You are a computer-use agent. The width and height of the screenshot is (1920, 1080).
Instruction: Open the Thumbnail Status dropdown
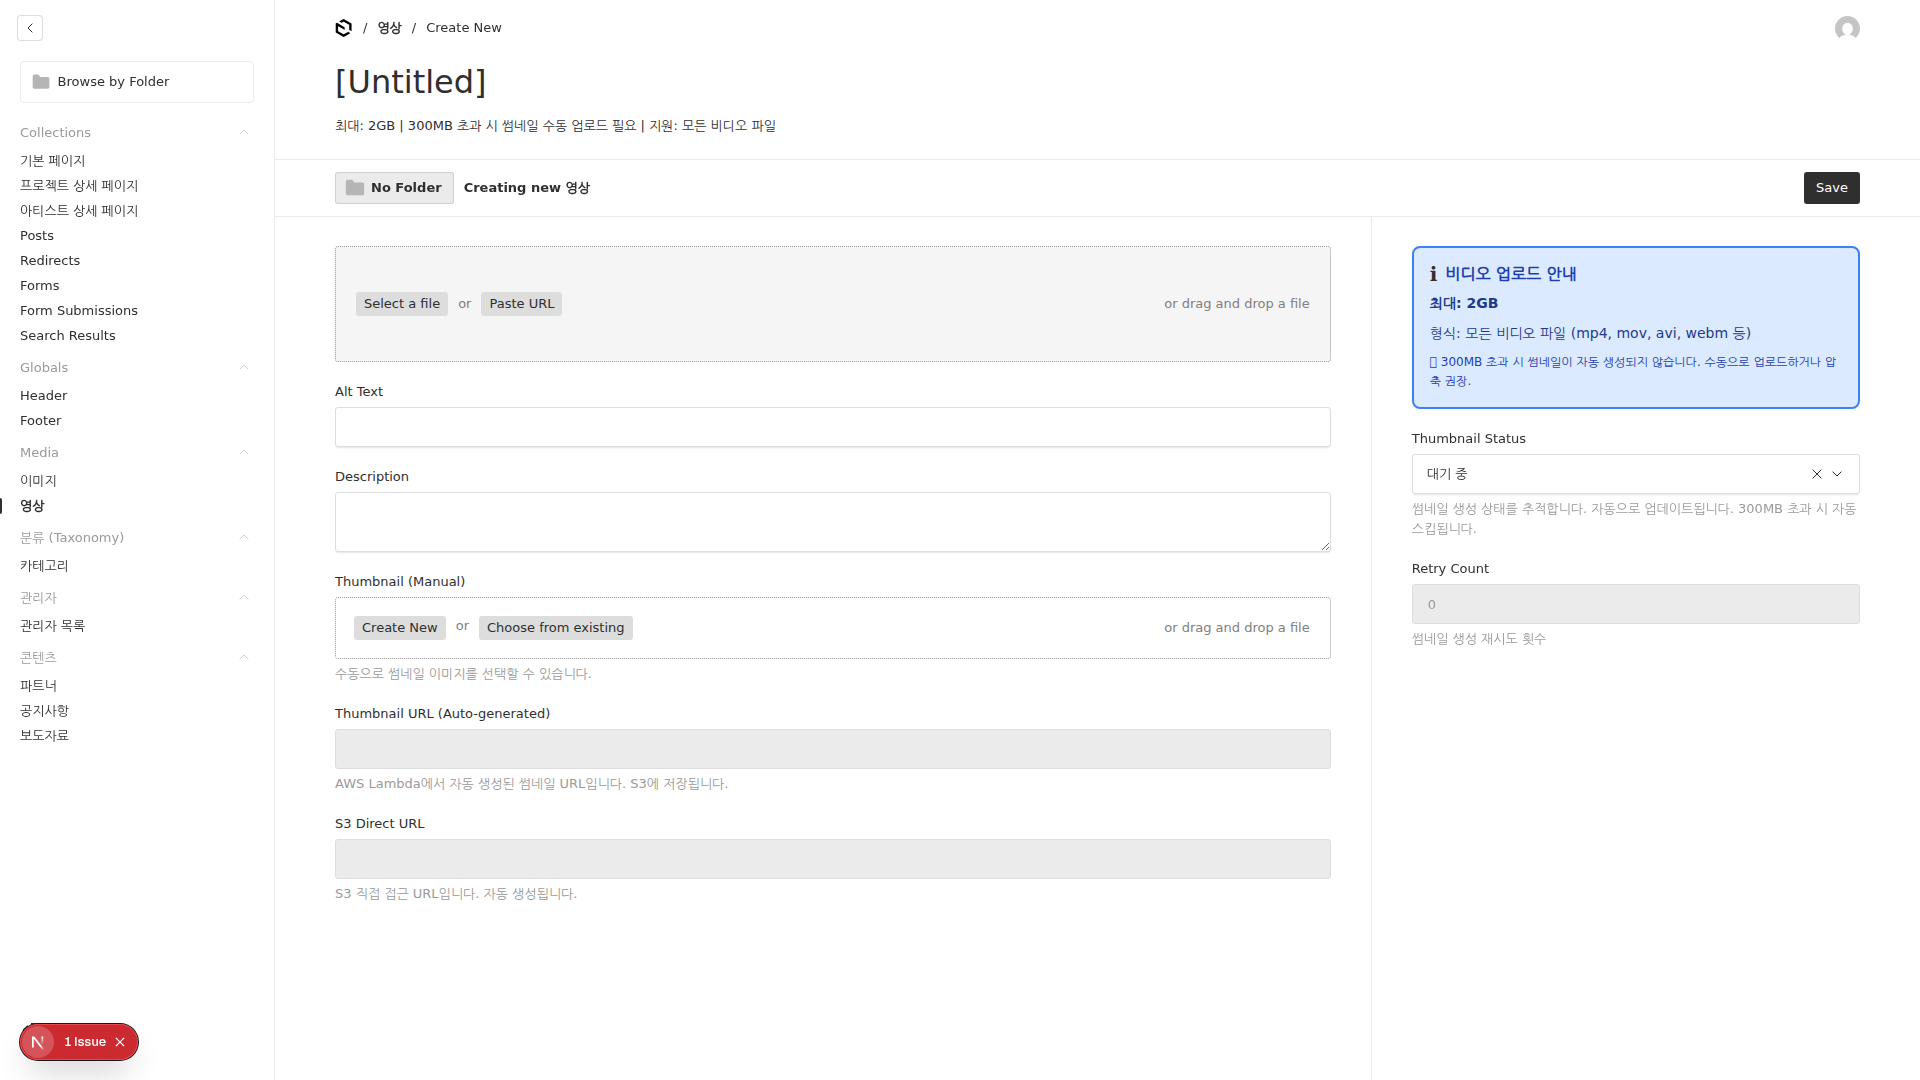coord(1837,474)
